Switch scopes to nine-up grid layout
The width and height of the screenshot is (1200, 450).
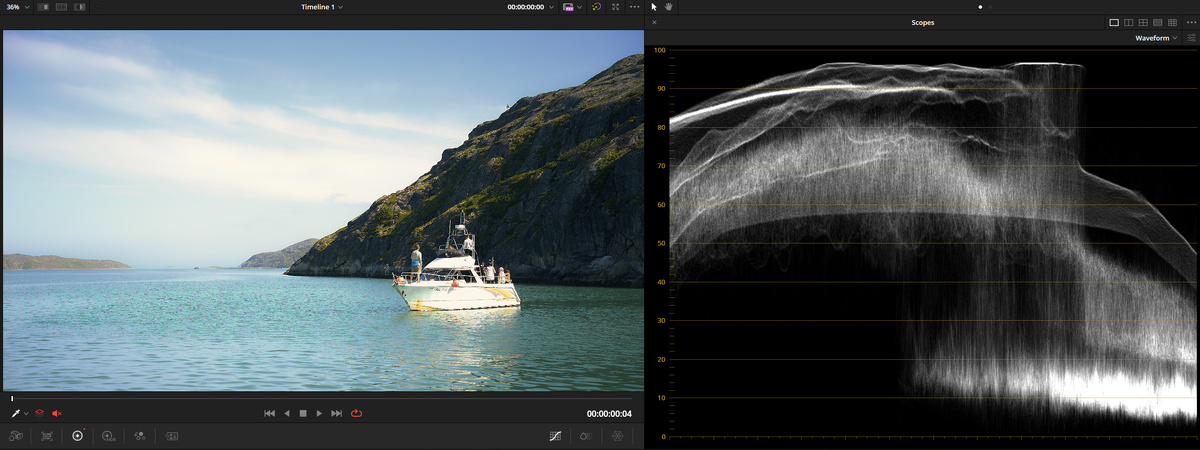point(1172,22)
